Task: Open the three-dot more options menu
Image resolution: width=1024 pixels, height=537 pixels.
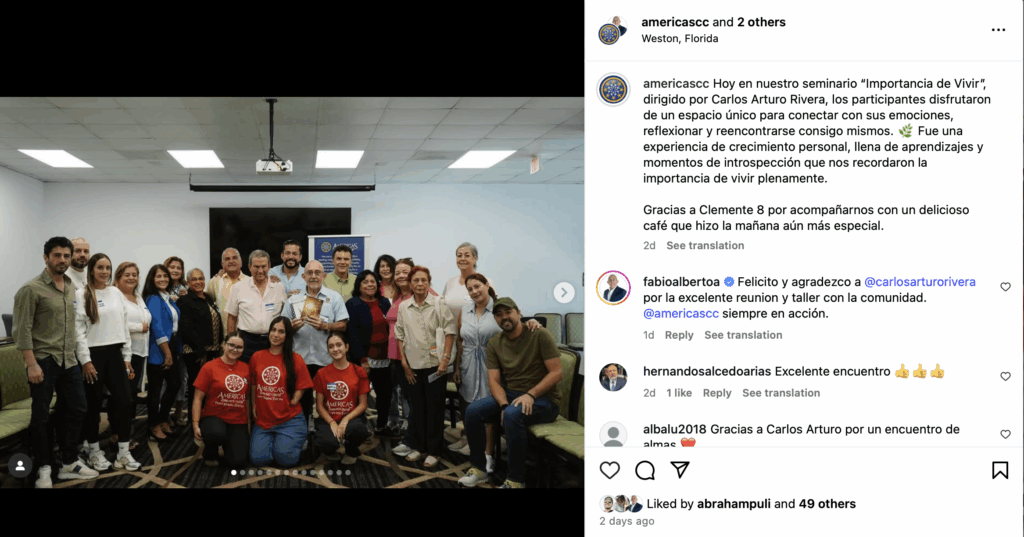Action: pos(998,30)
